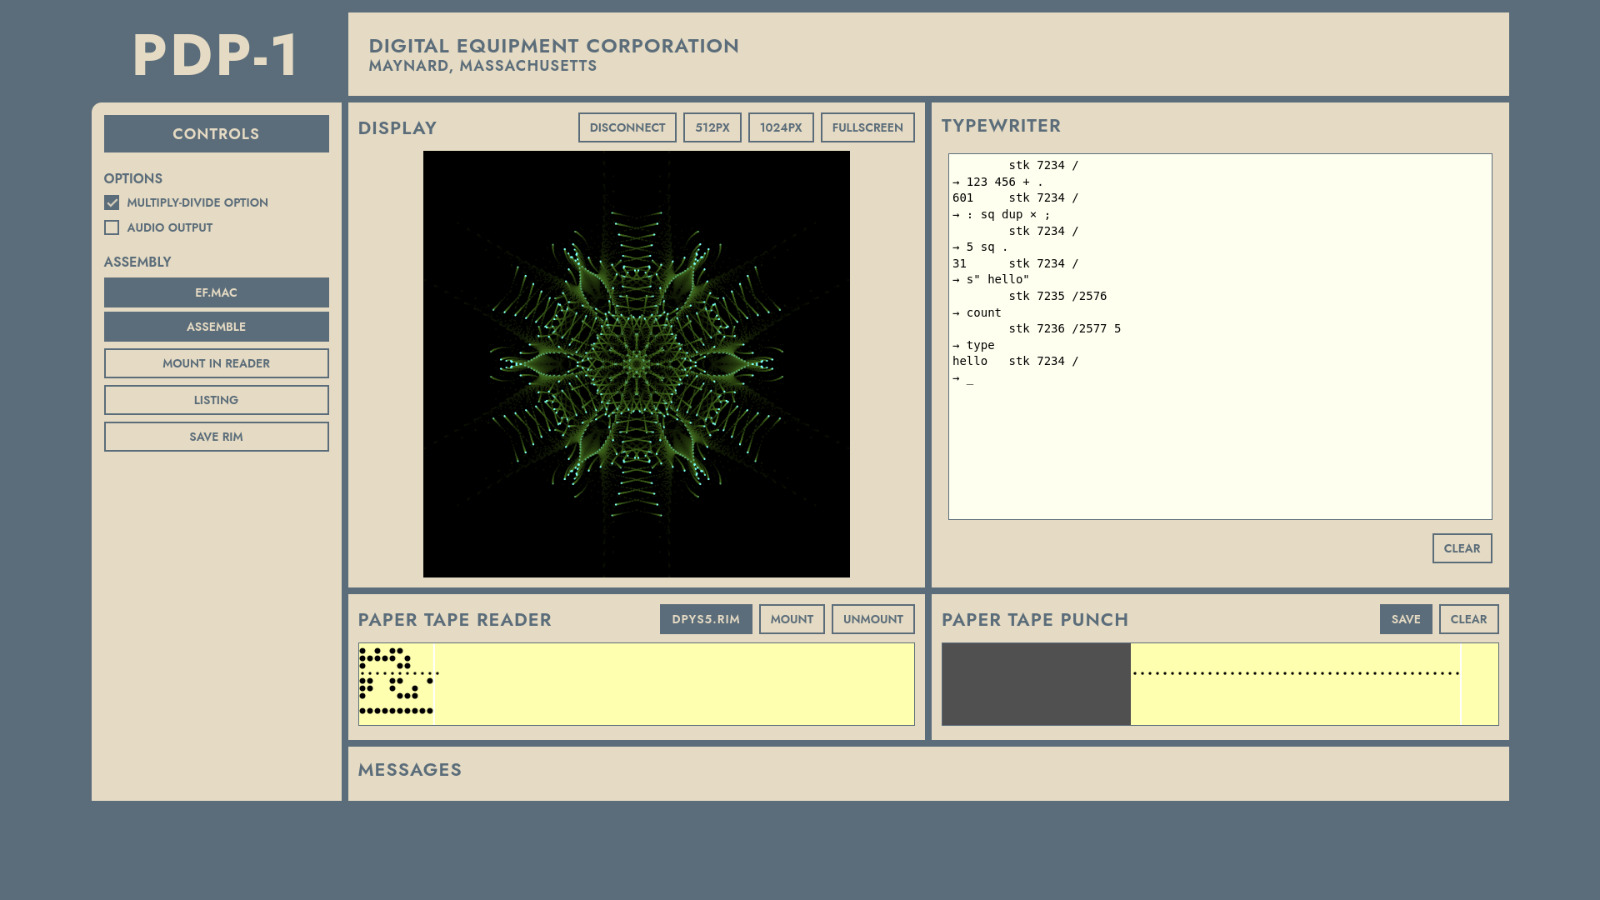Clear the paper tape punch
The image size is (1600, 900).
click(x=1468, y=620)
